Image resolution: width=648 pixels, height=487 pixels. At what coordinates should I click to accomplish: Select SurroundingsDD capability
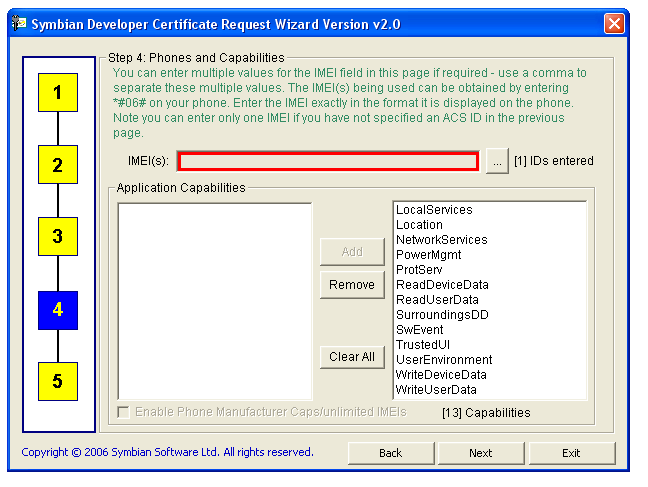coord(442,315)
